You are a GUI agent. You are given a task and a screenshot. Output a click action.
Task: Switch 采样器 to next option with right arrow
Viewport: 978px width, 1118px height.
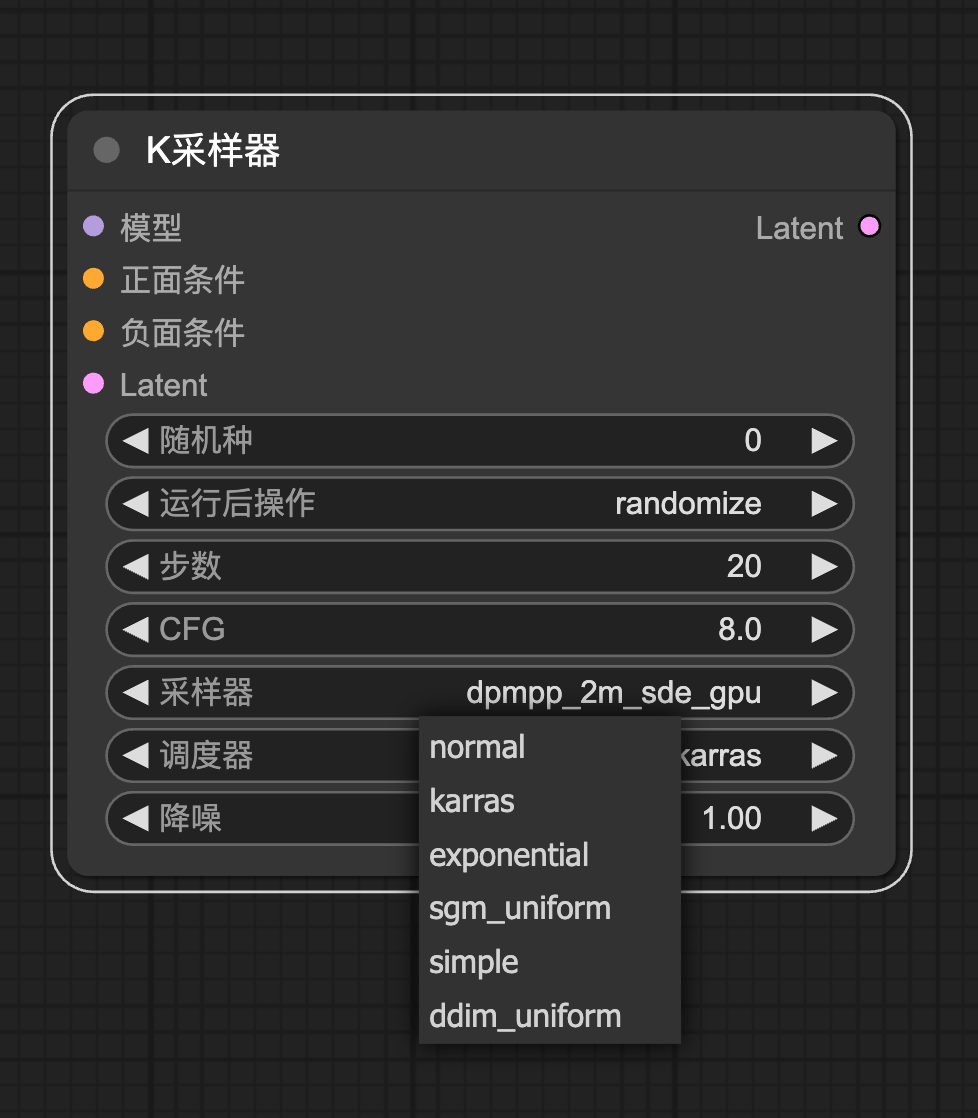[824, 692]
